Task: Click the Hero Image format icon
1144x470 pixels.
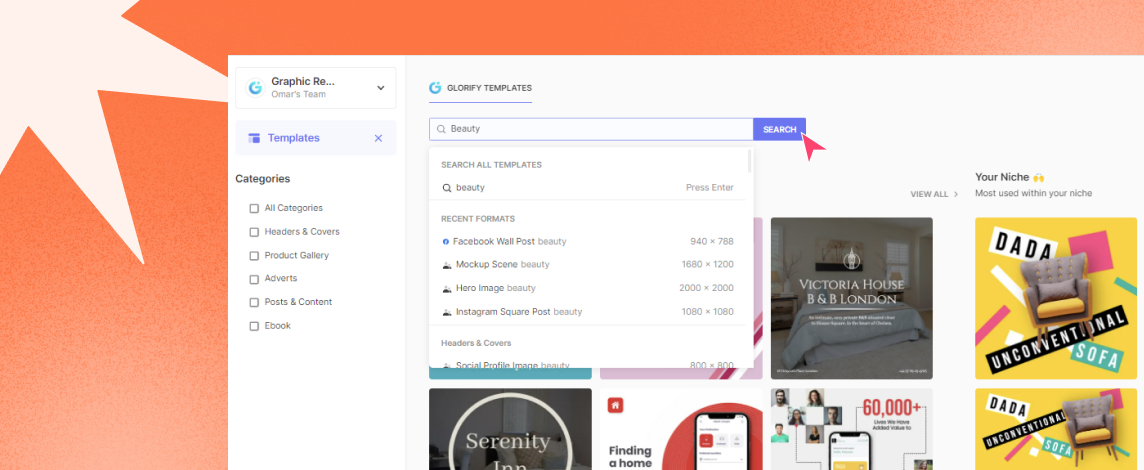Action: click(x=447, y=288)
